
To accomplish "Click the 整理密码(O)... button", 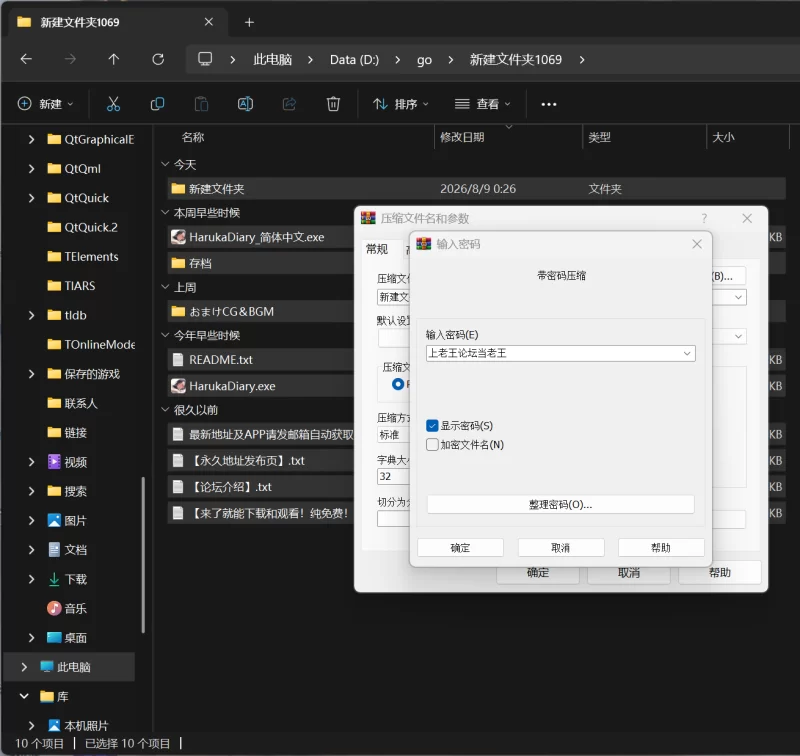I will coord(560,505).
